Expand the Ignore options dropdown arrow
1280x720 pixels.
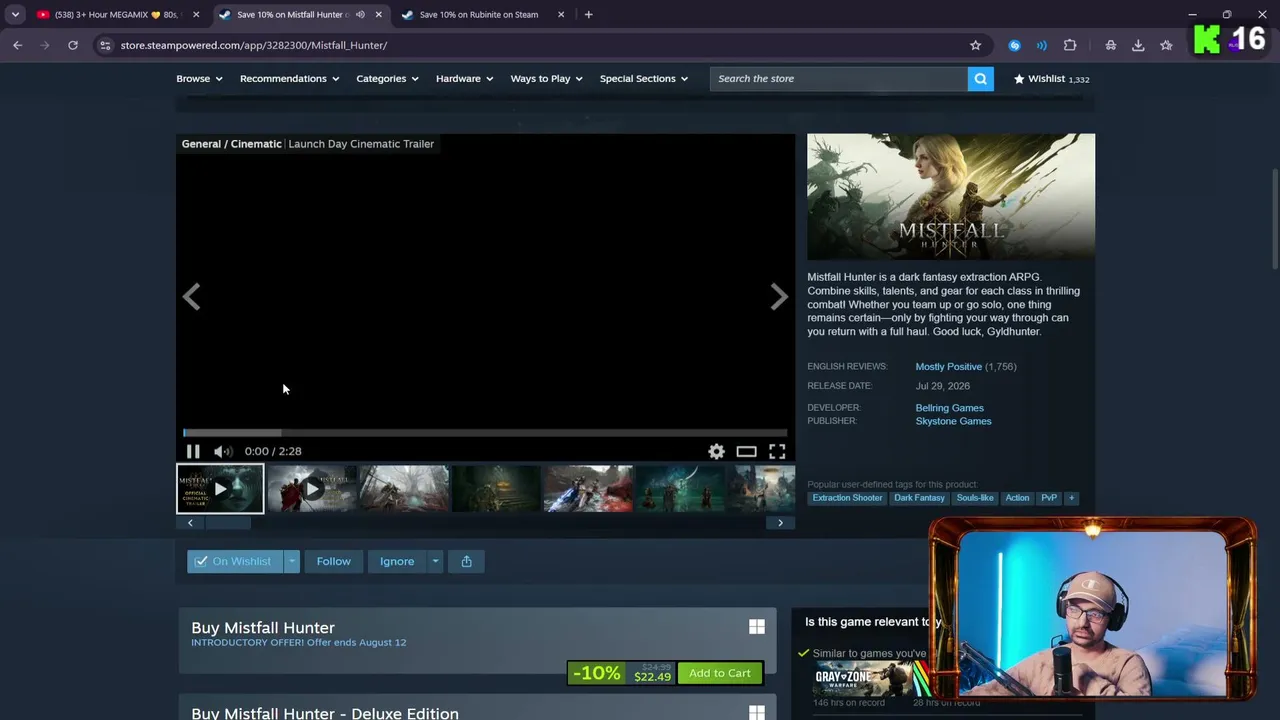435,561
